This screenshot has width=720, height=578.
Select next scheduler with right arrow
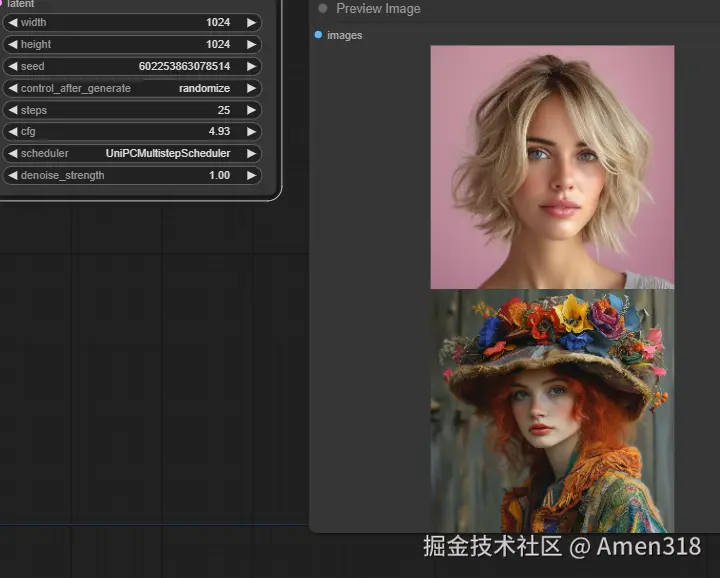[x=251, y=154]
